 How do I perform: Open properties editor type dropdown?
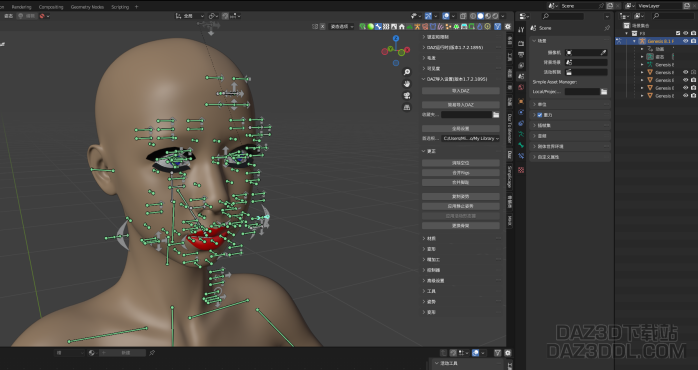[525, 16]
